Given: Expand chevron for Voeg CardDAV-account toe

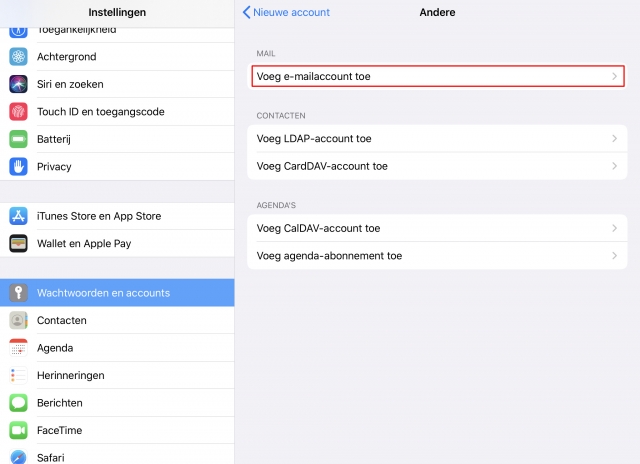Looking at the screenshot, I should [614, 166].
